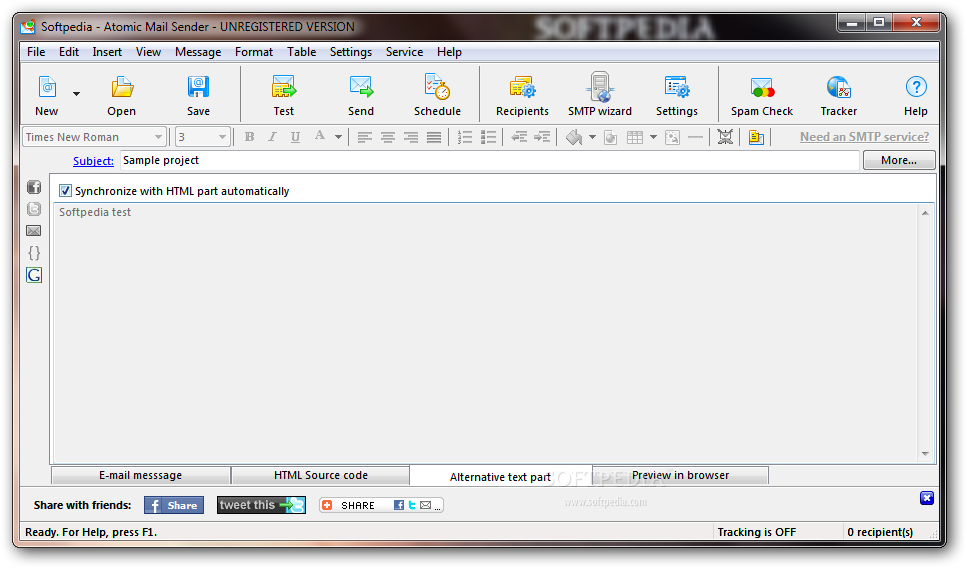Open the font size dropdown showing 3
The height and width of the screenshot is (568, 967).
[x=222, y=137]
